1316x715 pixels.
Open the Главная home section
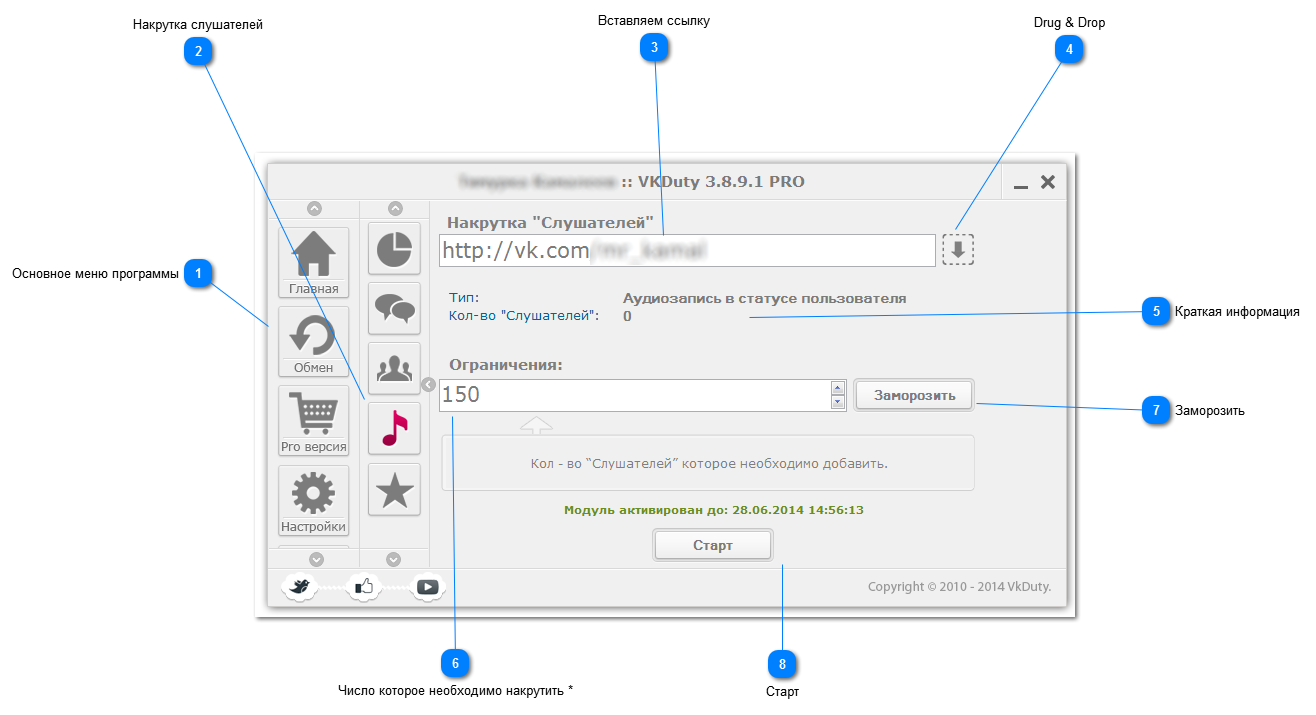click(313, 262)
